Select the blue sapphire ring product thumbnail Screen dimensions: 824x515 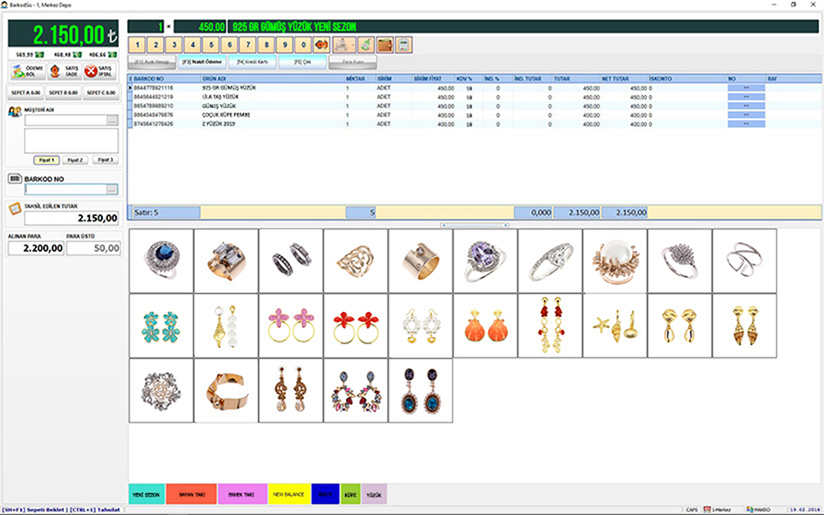click(x=161, y=260)
